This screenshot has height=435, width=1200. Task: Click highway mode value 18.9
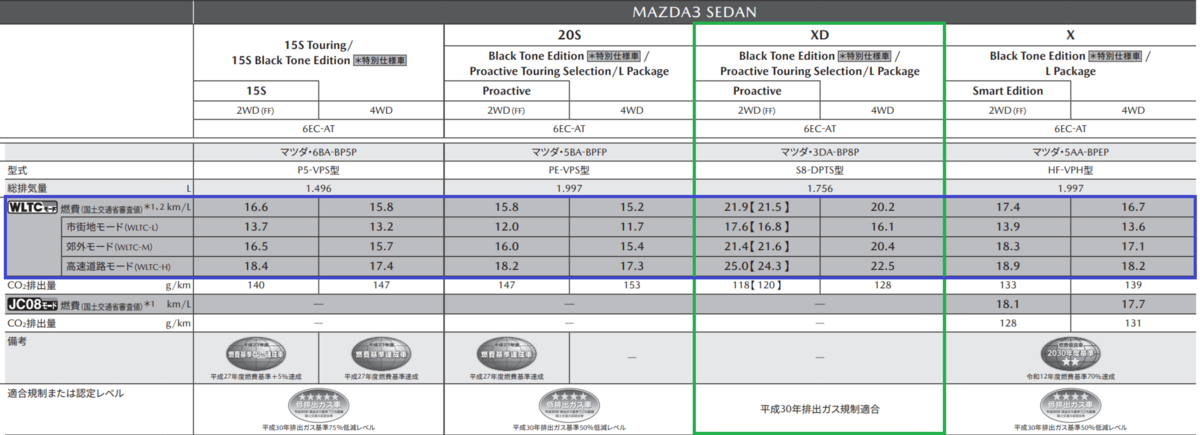(1008, 266)
